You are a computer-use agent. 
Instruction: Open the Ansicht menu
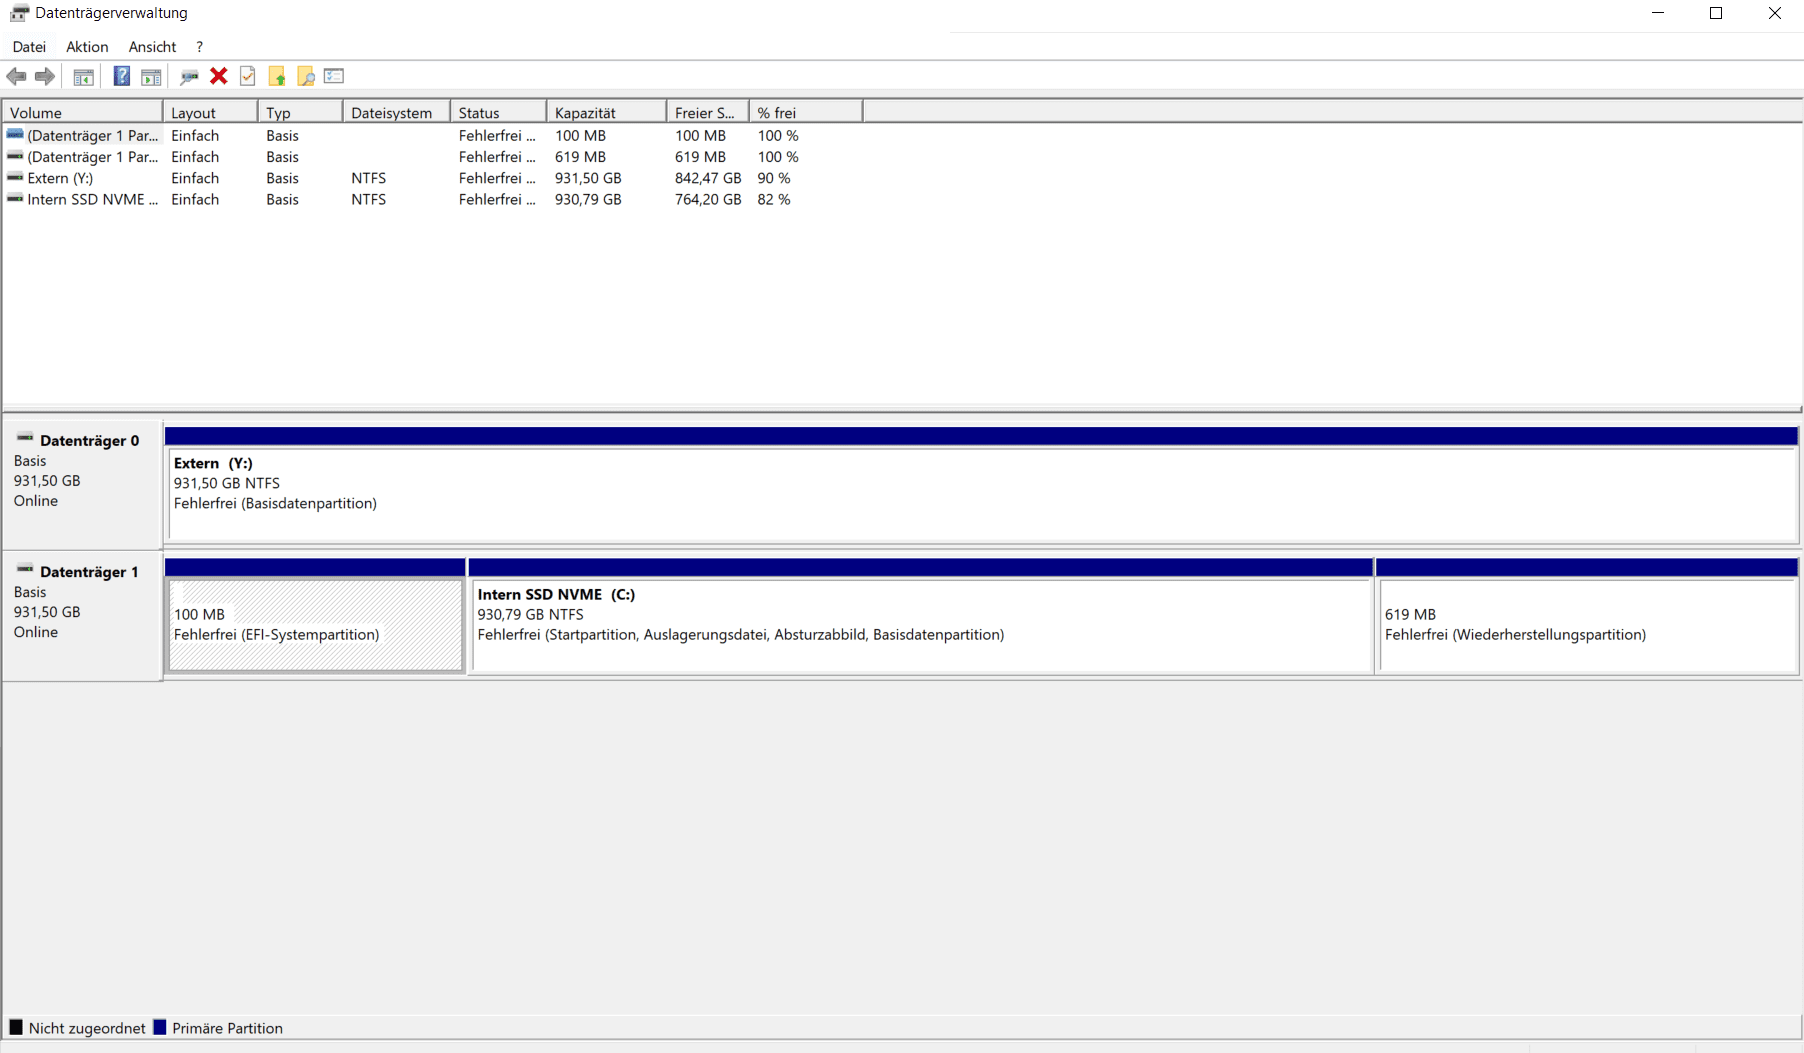tap(152, 47)
